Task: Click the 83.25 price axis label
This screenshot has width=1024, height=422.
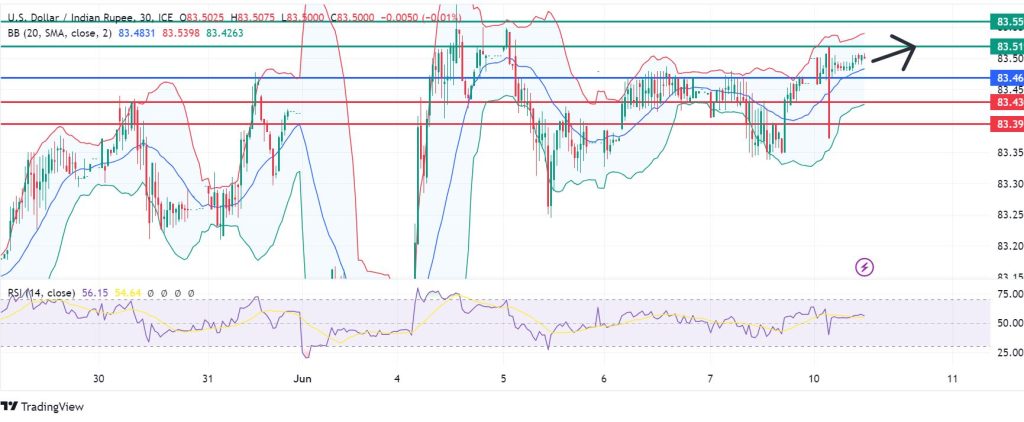Action: 1009,214
